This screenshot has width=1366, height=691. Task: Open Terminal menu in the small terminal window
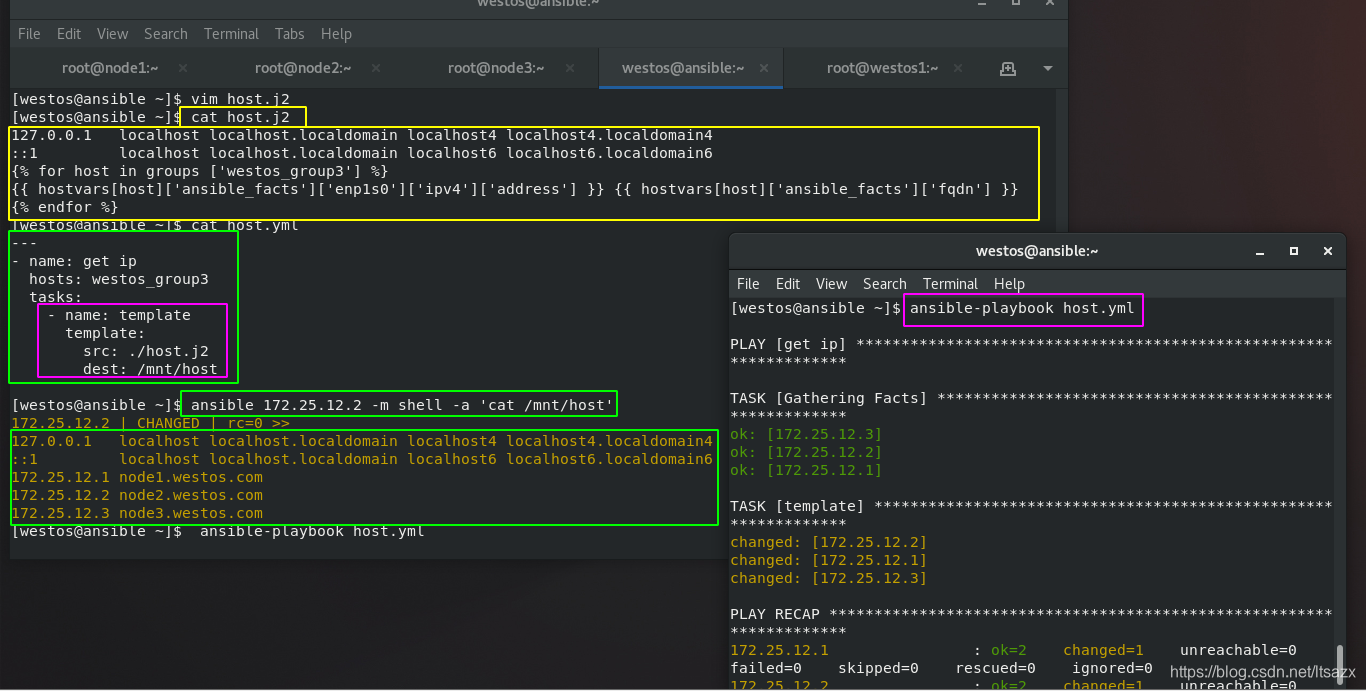[950, 284]
